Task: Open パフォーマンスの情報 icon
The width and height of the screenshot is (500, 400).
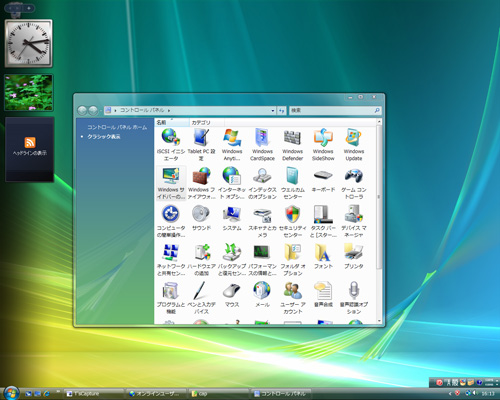Action: pos(262,260)
